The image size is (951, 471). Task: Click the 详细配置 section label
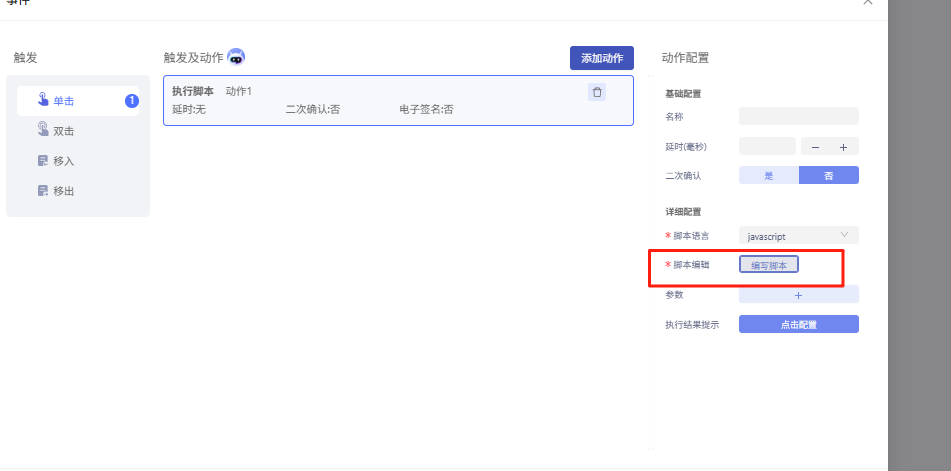[x=684, y=212]
